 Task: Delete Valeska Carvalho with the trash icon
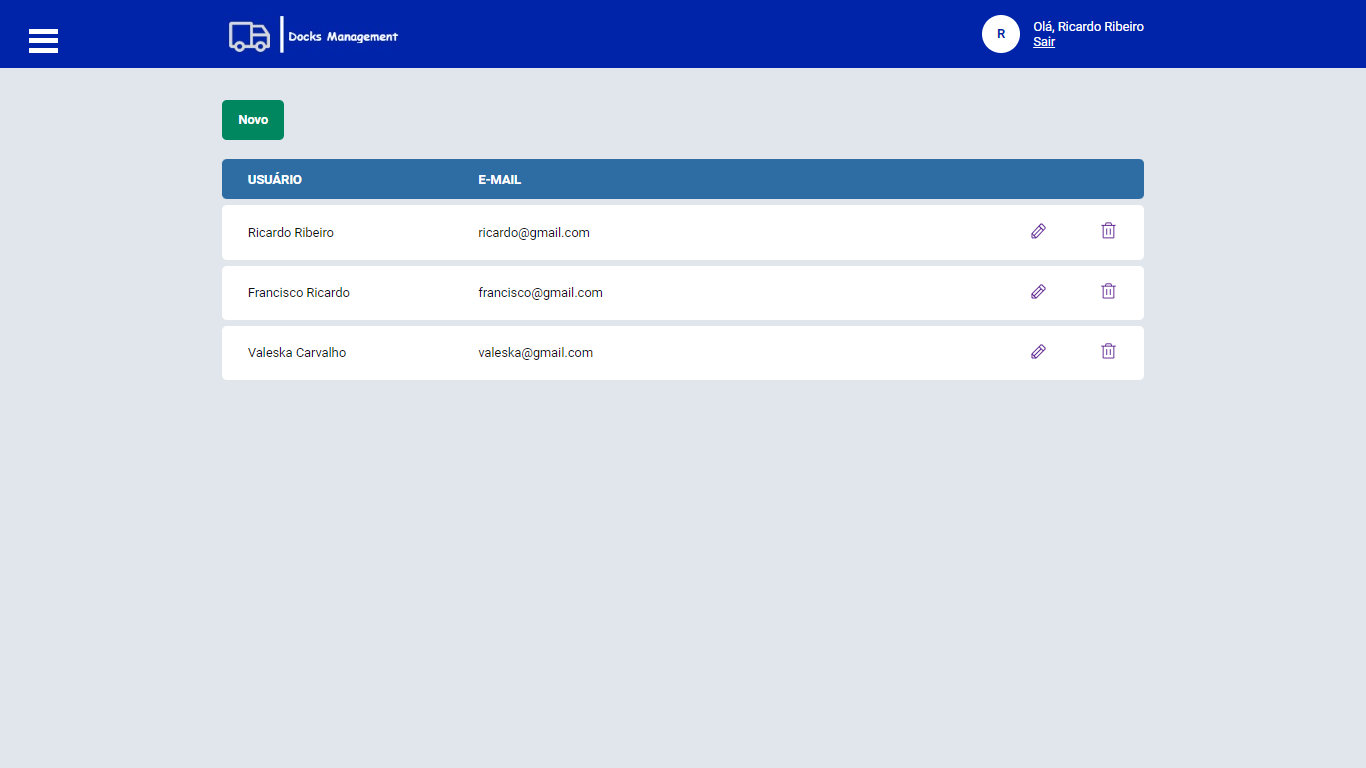[1108, 351]
